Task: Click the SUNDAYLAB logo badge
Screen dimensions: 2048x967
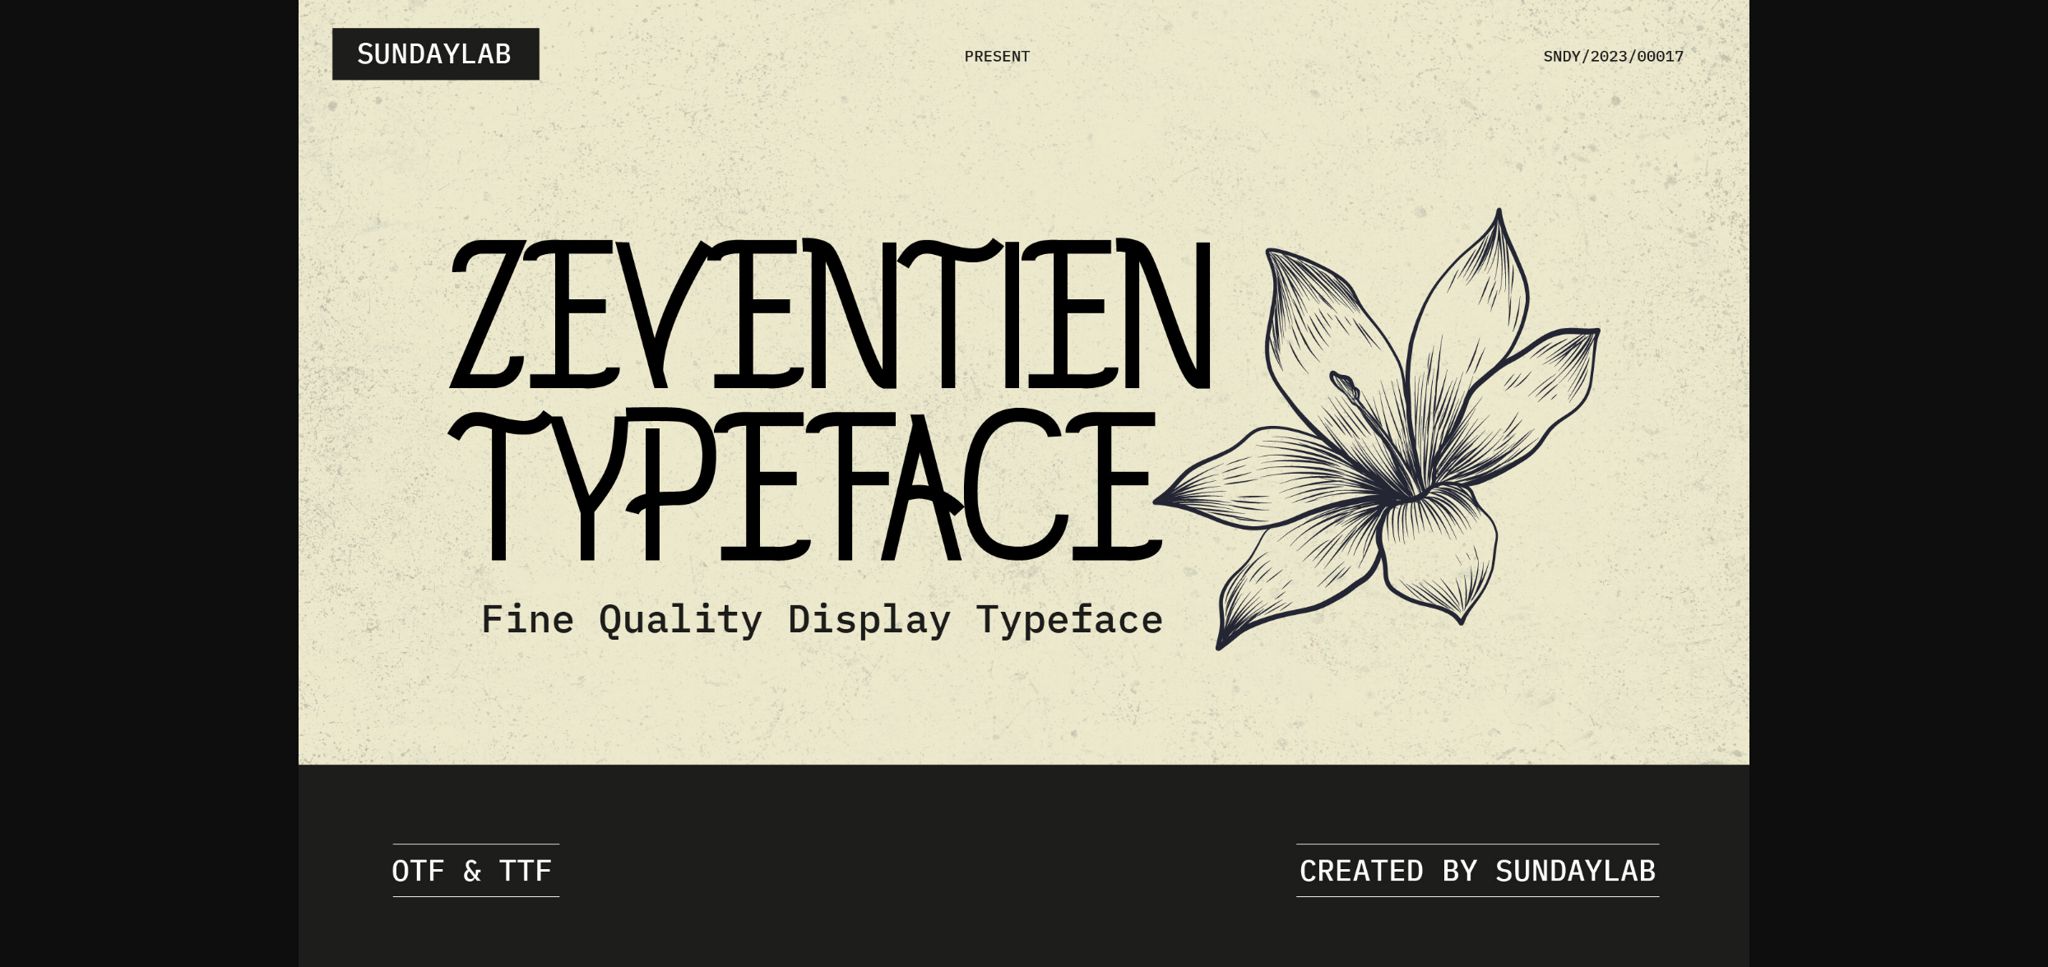Action: pos(435,54)
